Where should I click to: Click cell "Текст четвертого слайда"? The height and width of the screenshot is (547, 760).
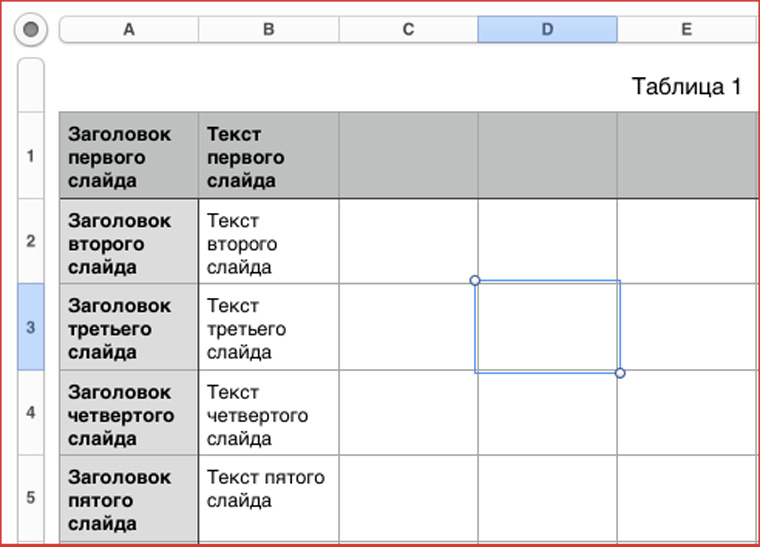click(268, 414)
